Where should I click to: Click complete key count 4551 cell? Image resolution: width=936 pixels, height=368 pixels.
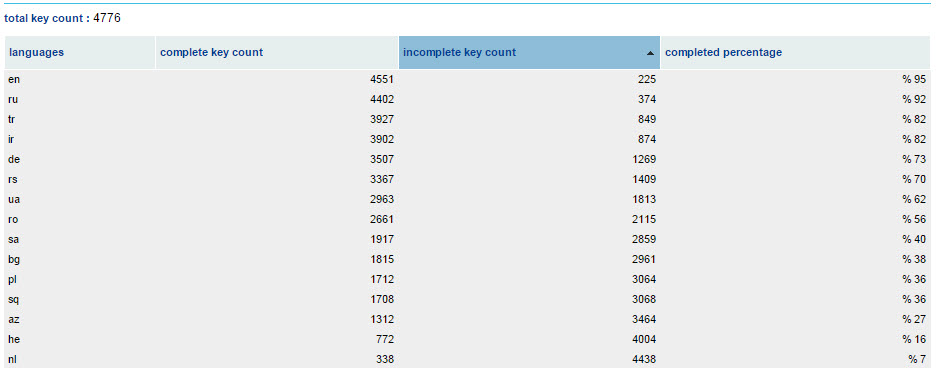277,79
